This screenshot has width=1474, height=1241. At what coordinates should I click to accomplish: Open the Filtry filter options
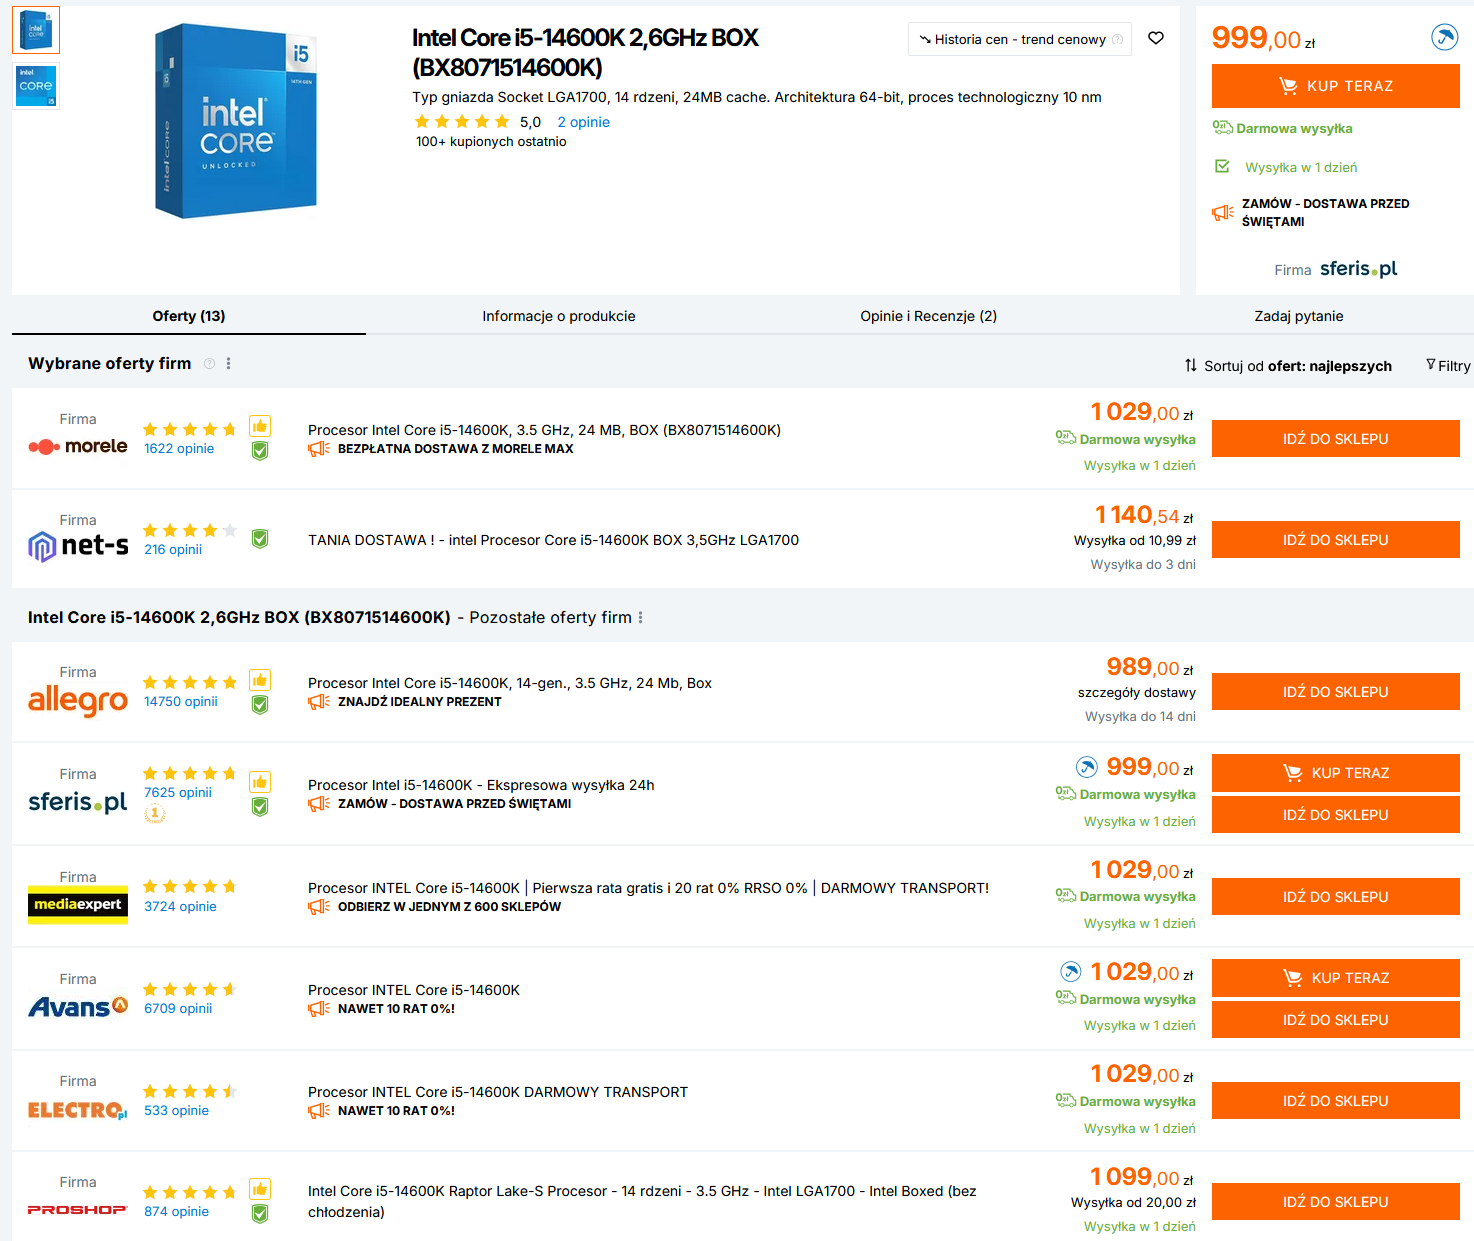coord(1448,366)
